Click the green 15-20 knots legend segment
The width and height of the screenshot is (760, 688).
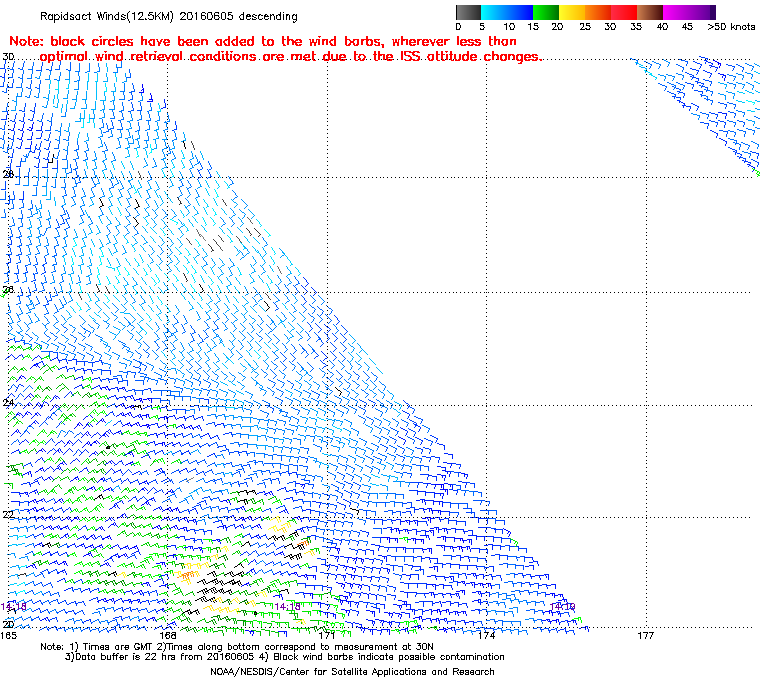pyautogui.click(x=546, y=12)
